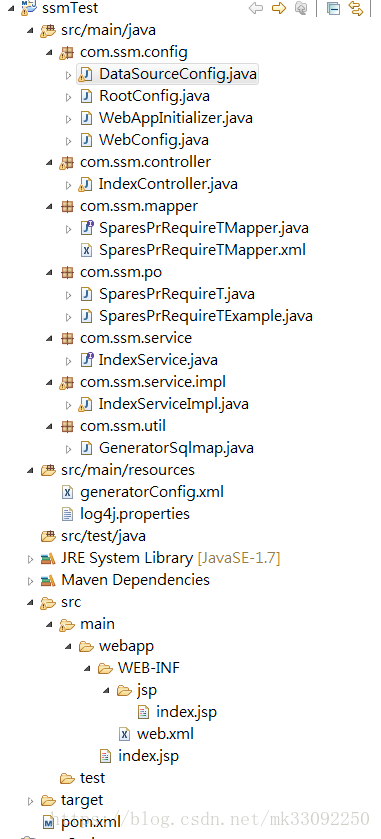Select the WebAppInitializer.java file
The image size is (381, 839).
tap(176, 118)
